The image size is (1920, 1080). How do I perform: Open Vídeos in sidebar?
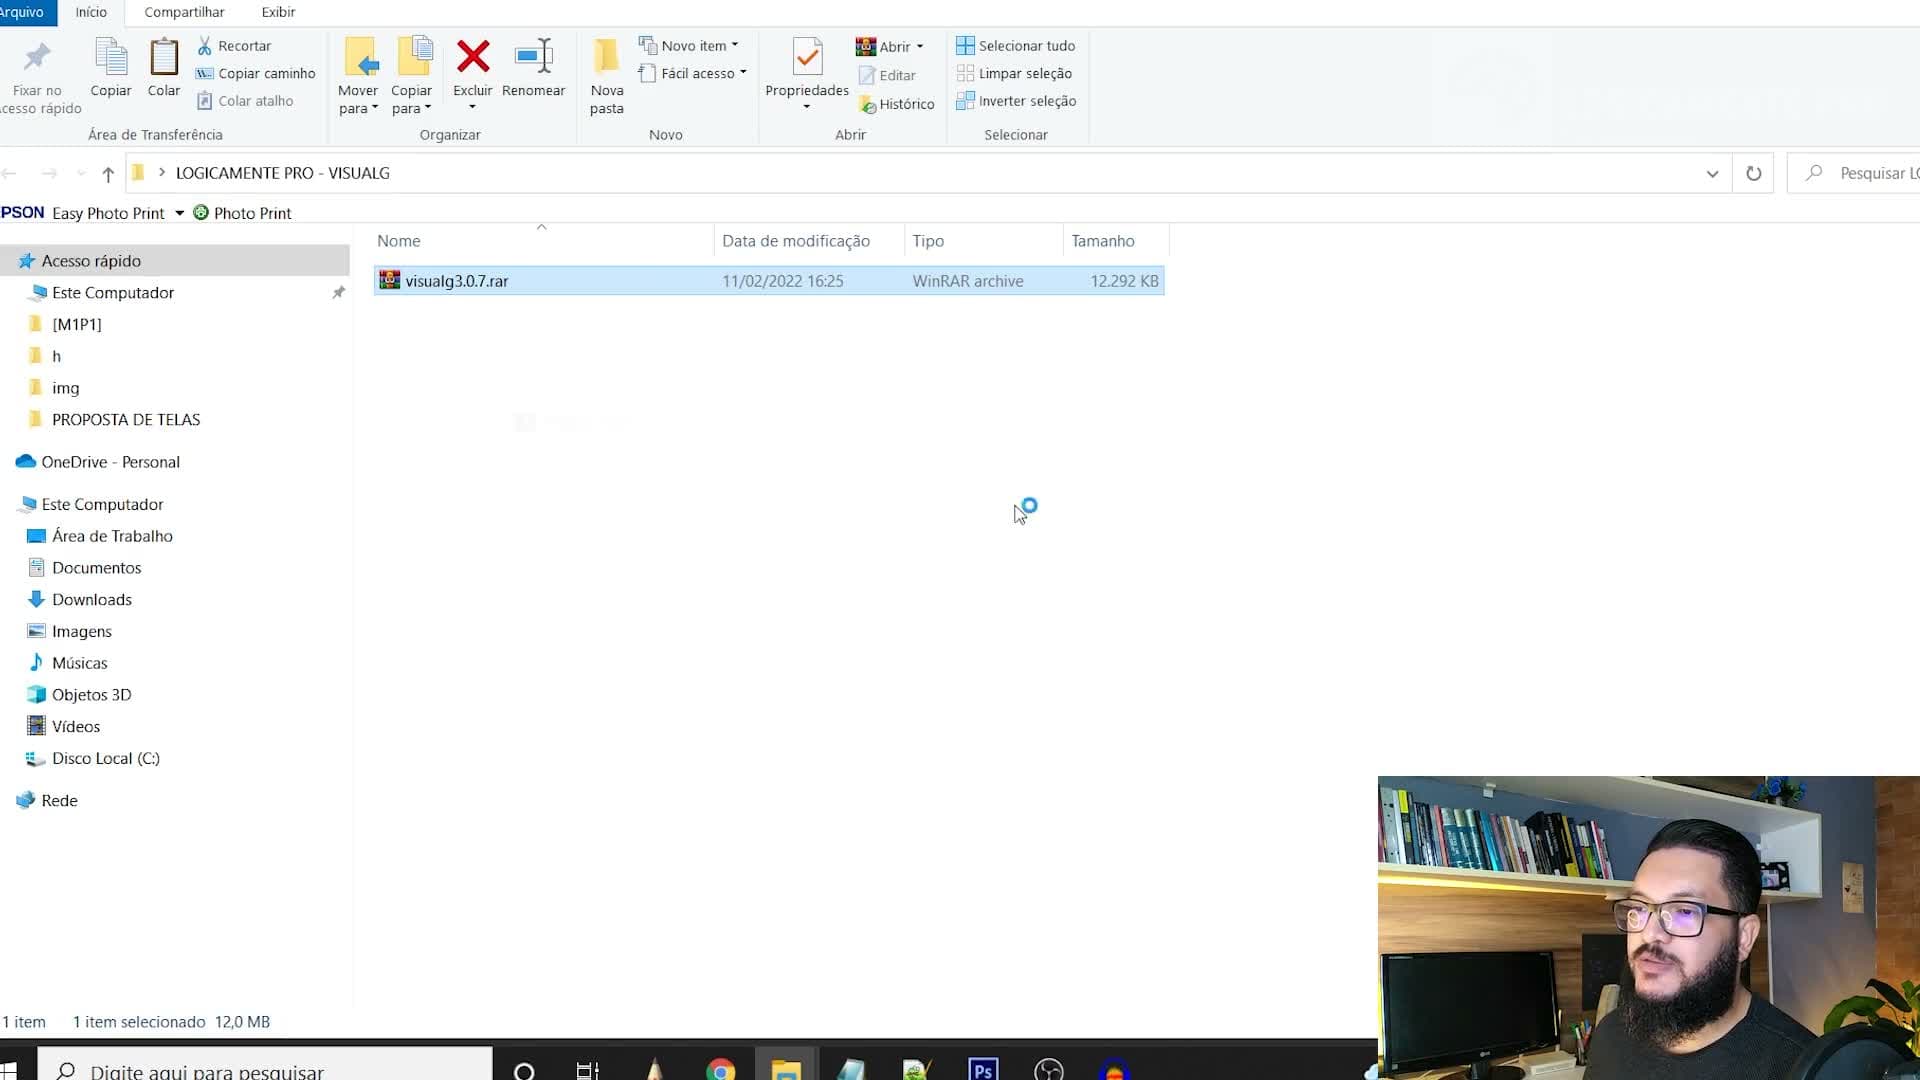[76, 727]
